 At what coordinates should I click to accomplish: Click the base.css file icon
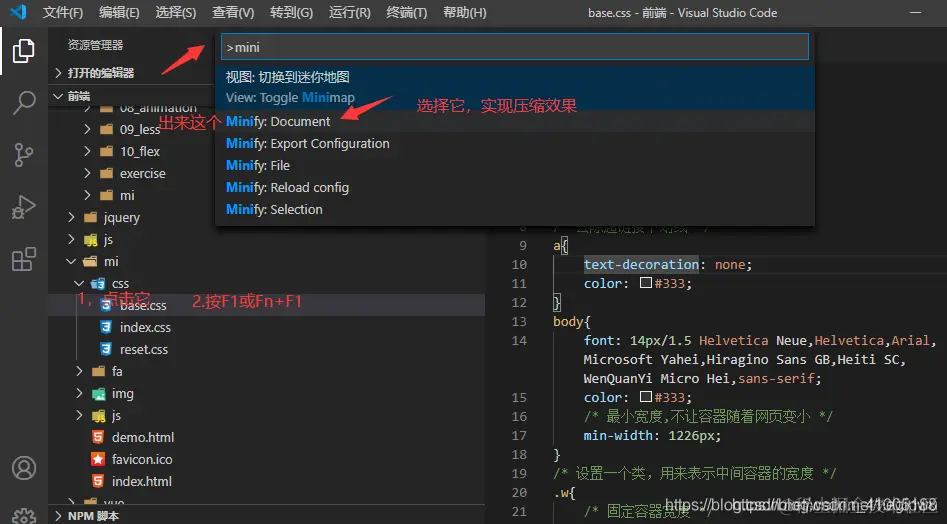click(106, 305)
